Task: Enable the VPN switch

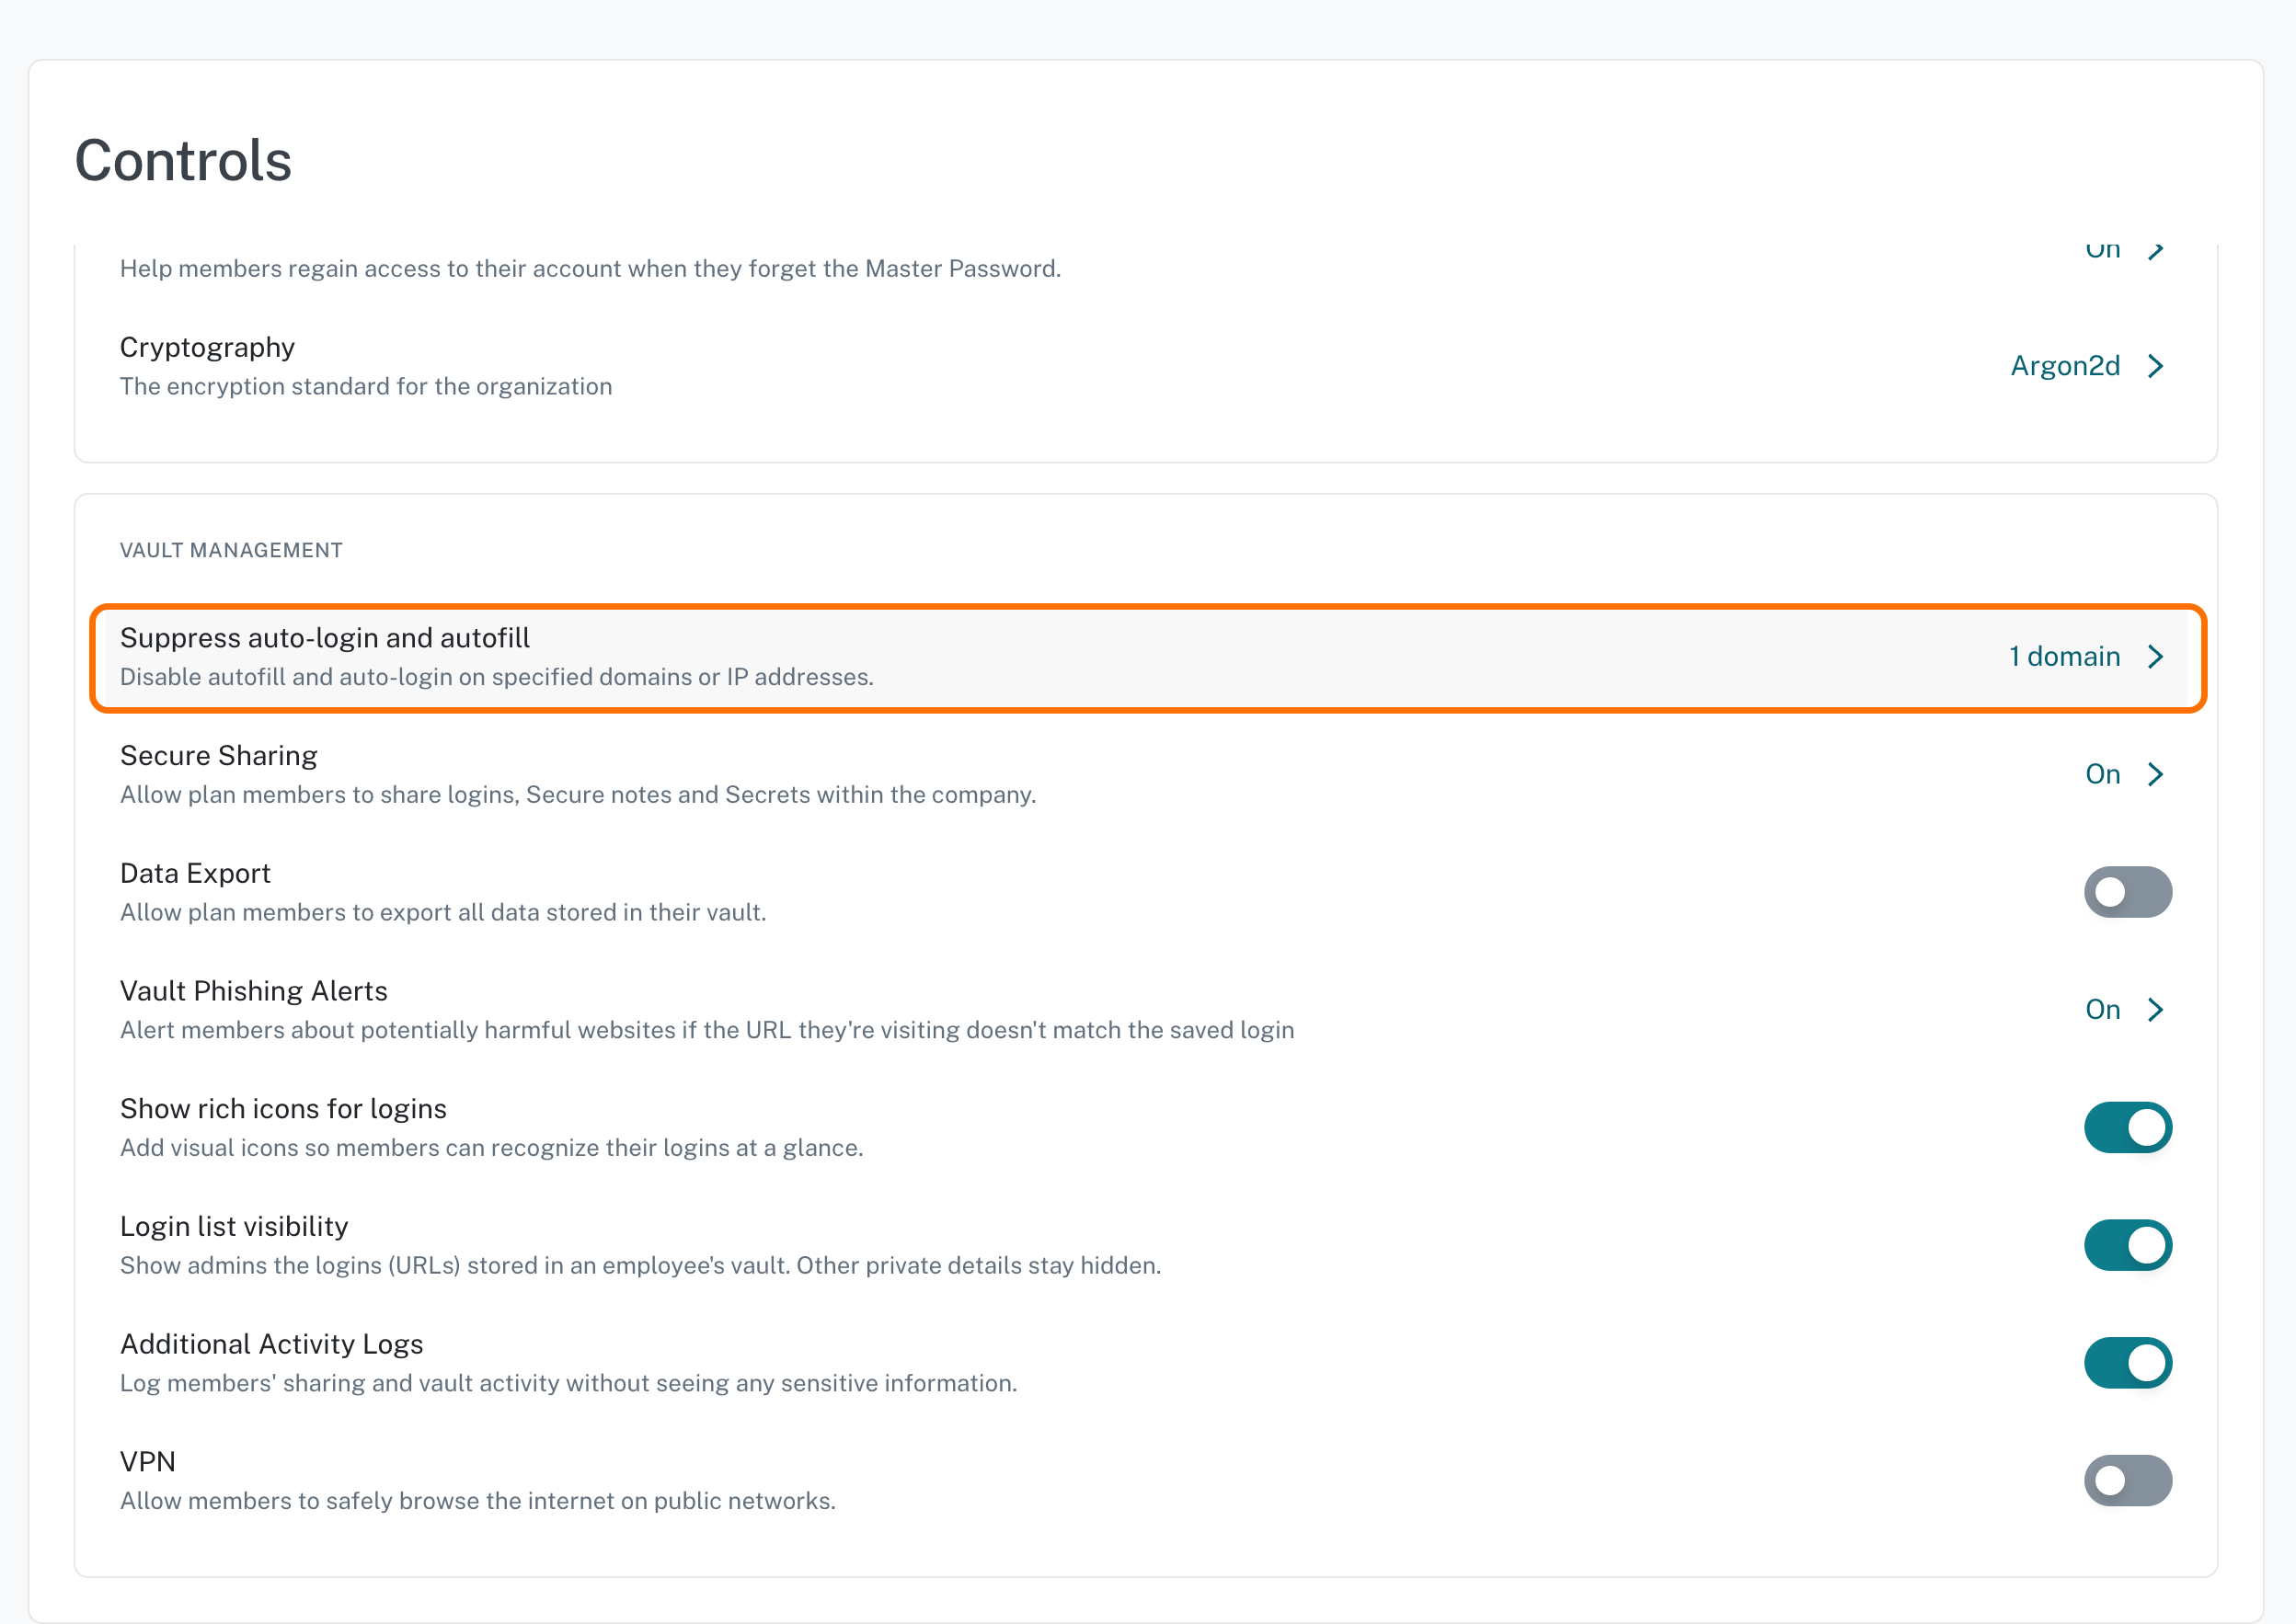Action: 2127,1480
